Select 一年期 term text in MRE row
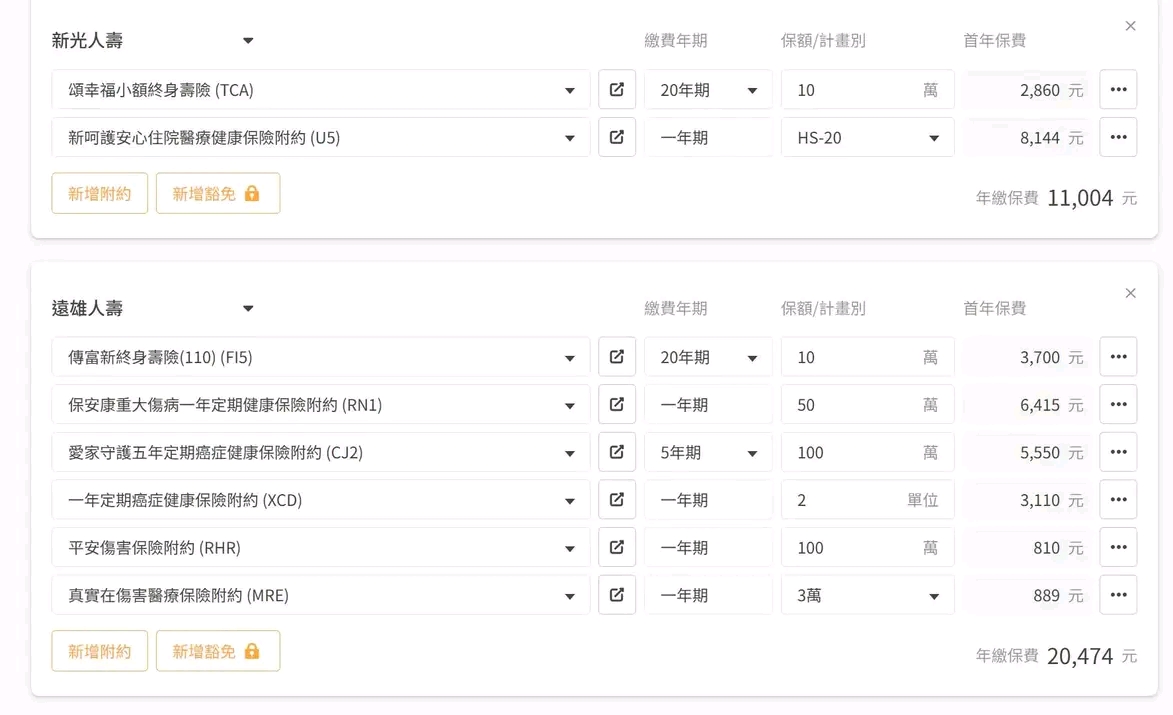The image size is (1173, 715). [684, 596]
